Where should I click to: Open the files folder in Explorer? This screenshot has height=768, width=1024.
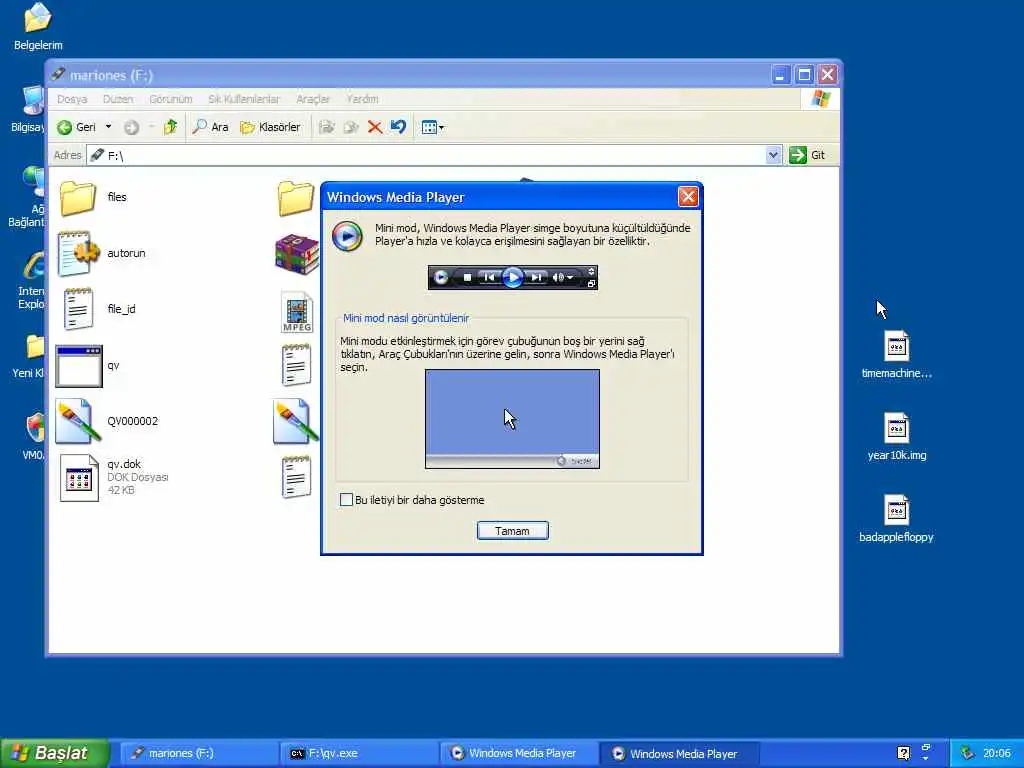78,197
